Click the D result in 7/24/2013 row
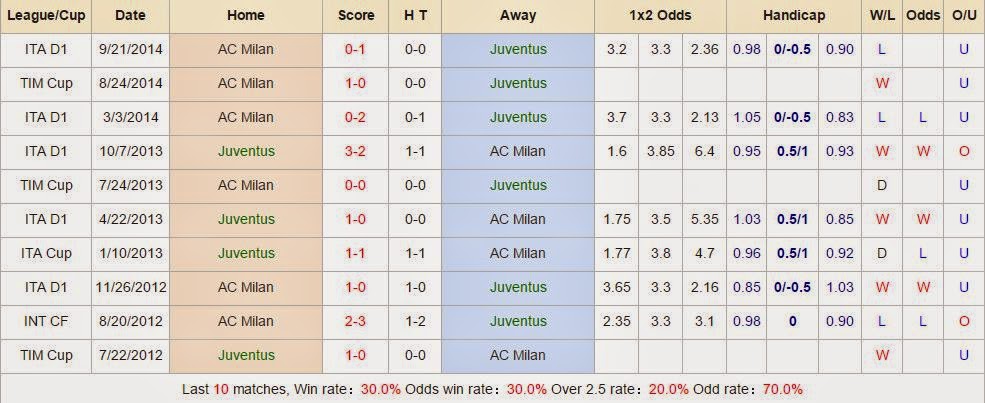The image size is (985, 403). tap(882, 186)
